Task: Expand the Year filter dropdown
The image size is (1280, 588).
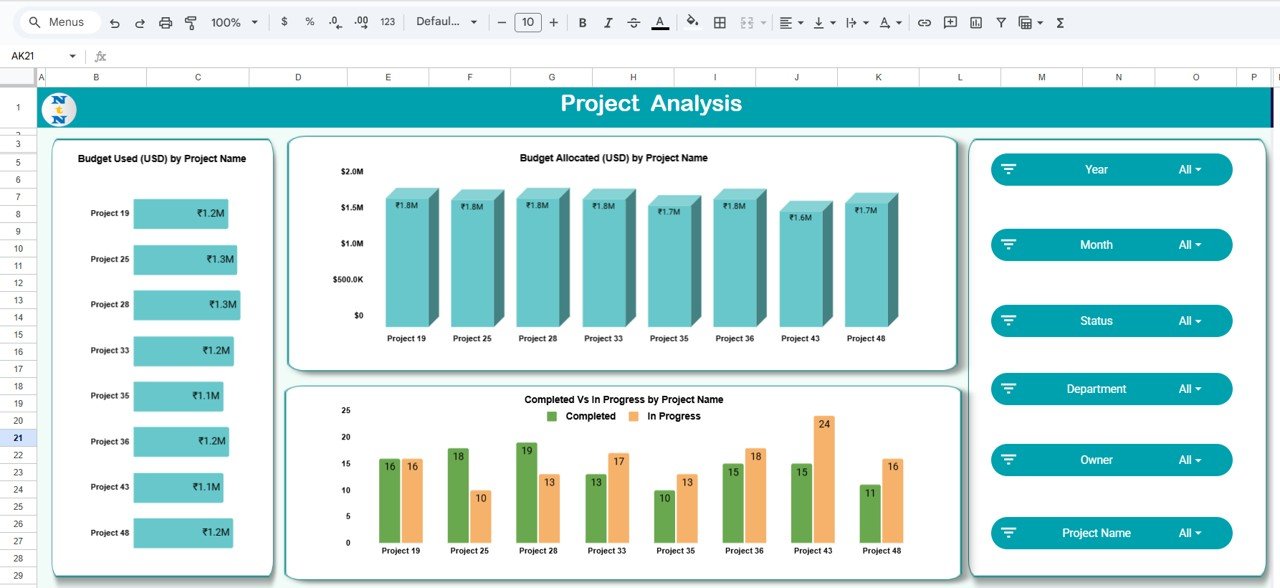Action: (1190, 170)
